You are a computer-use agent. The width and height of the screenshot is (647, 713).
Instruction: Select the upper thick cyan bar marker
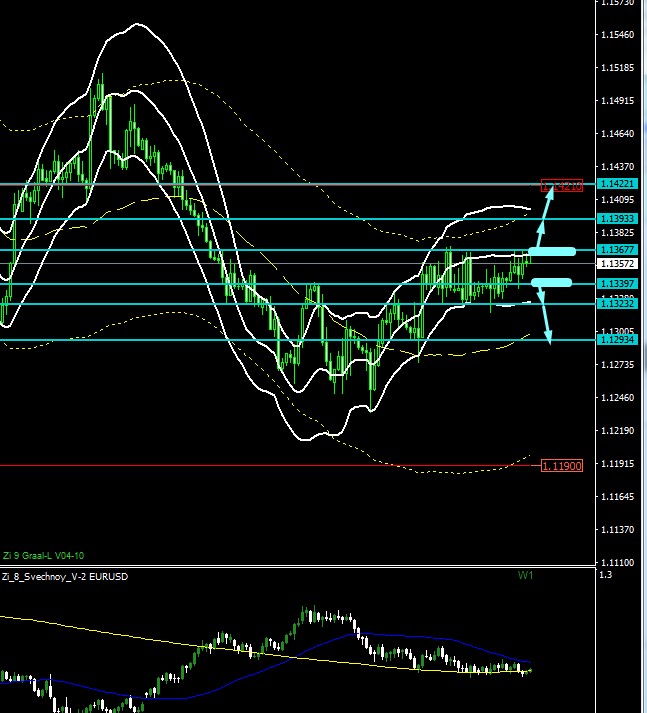(x=551, y=250)
